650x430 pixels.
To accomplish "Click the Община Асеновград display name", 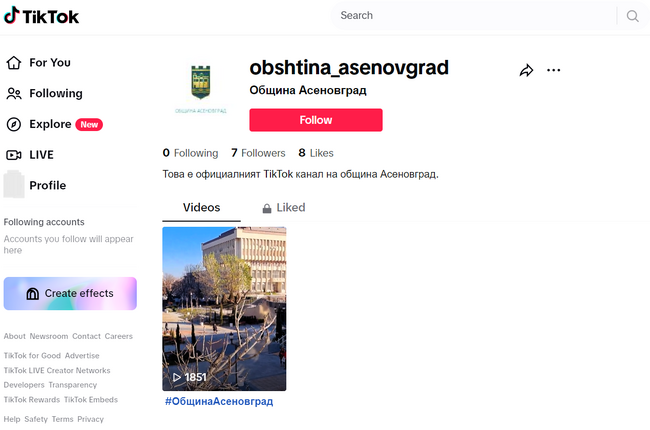I will (308, 90).
